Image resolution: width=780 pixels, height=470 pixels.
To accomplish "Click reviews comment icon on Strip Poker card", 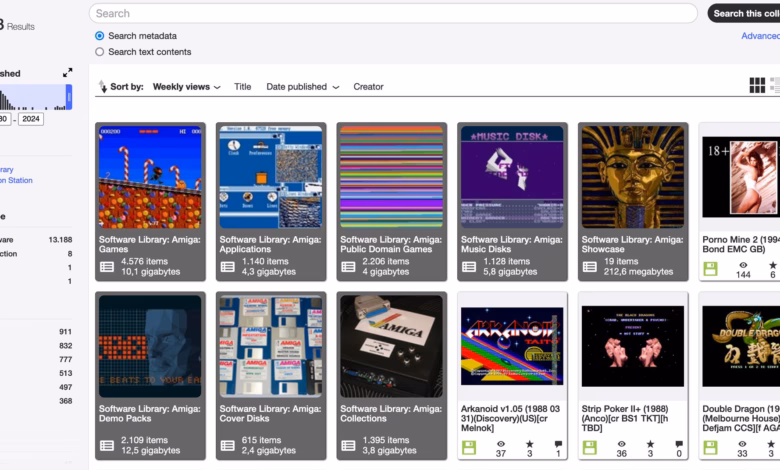I will point(679,444).
